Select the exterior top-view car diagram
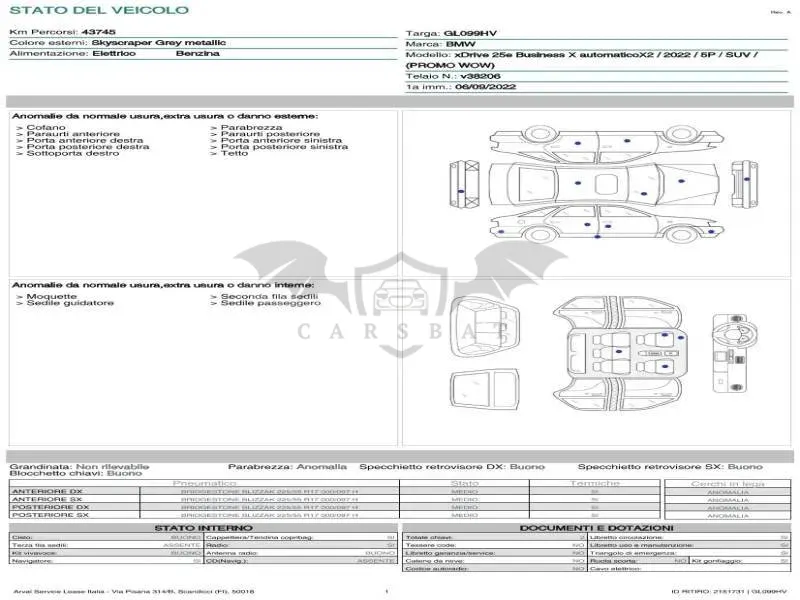Screen dimensions: 800x600 pyautogui.click(x=605, y=184)
